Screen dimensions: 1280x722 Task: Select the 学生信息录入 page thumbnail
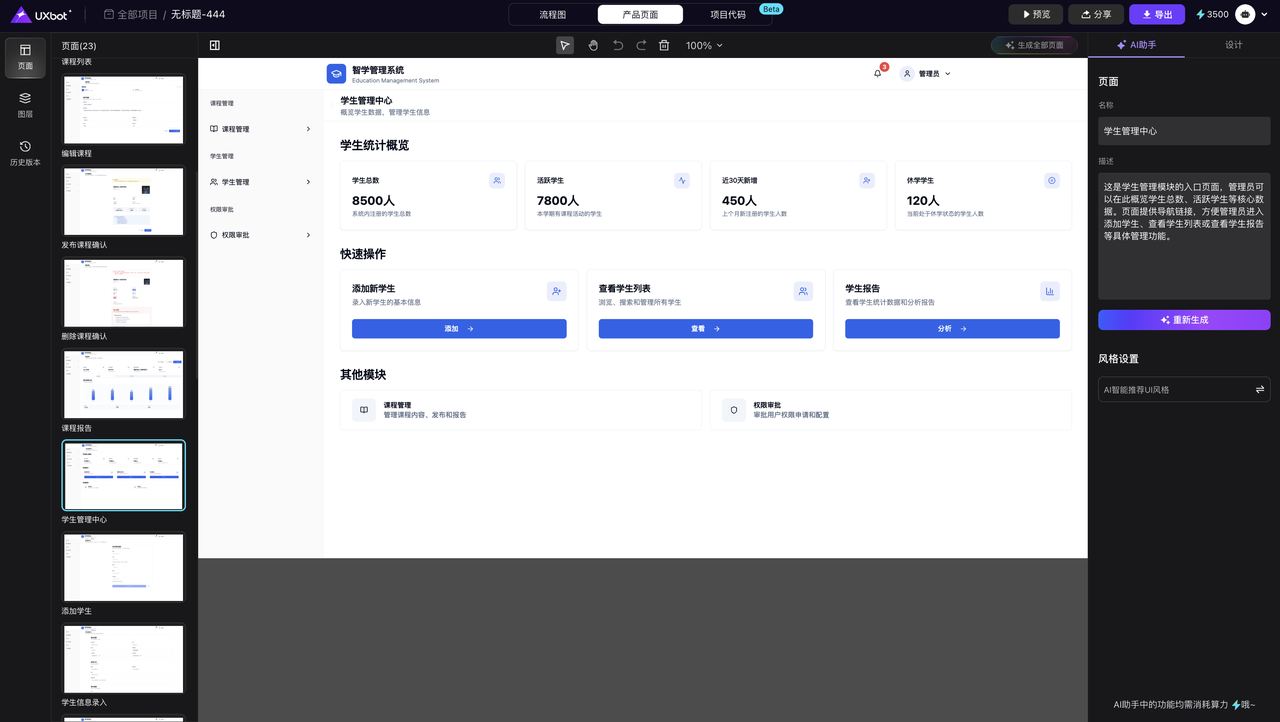pyautogui.click(x=124, y=659)
